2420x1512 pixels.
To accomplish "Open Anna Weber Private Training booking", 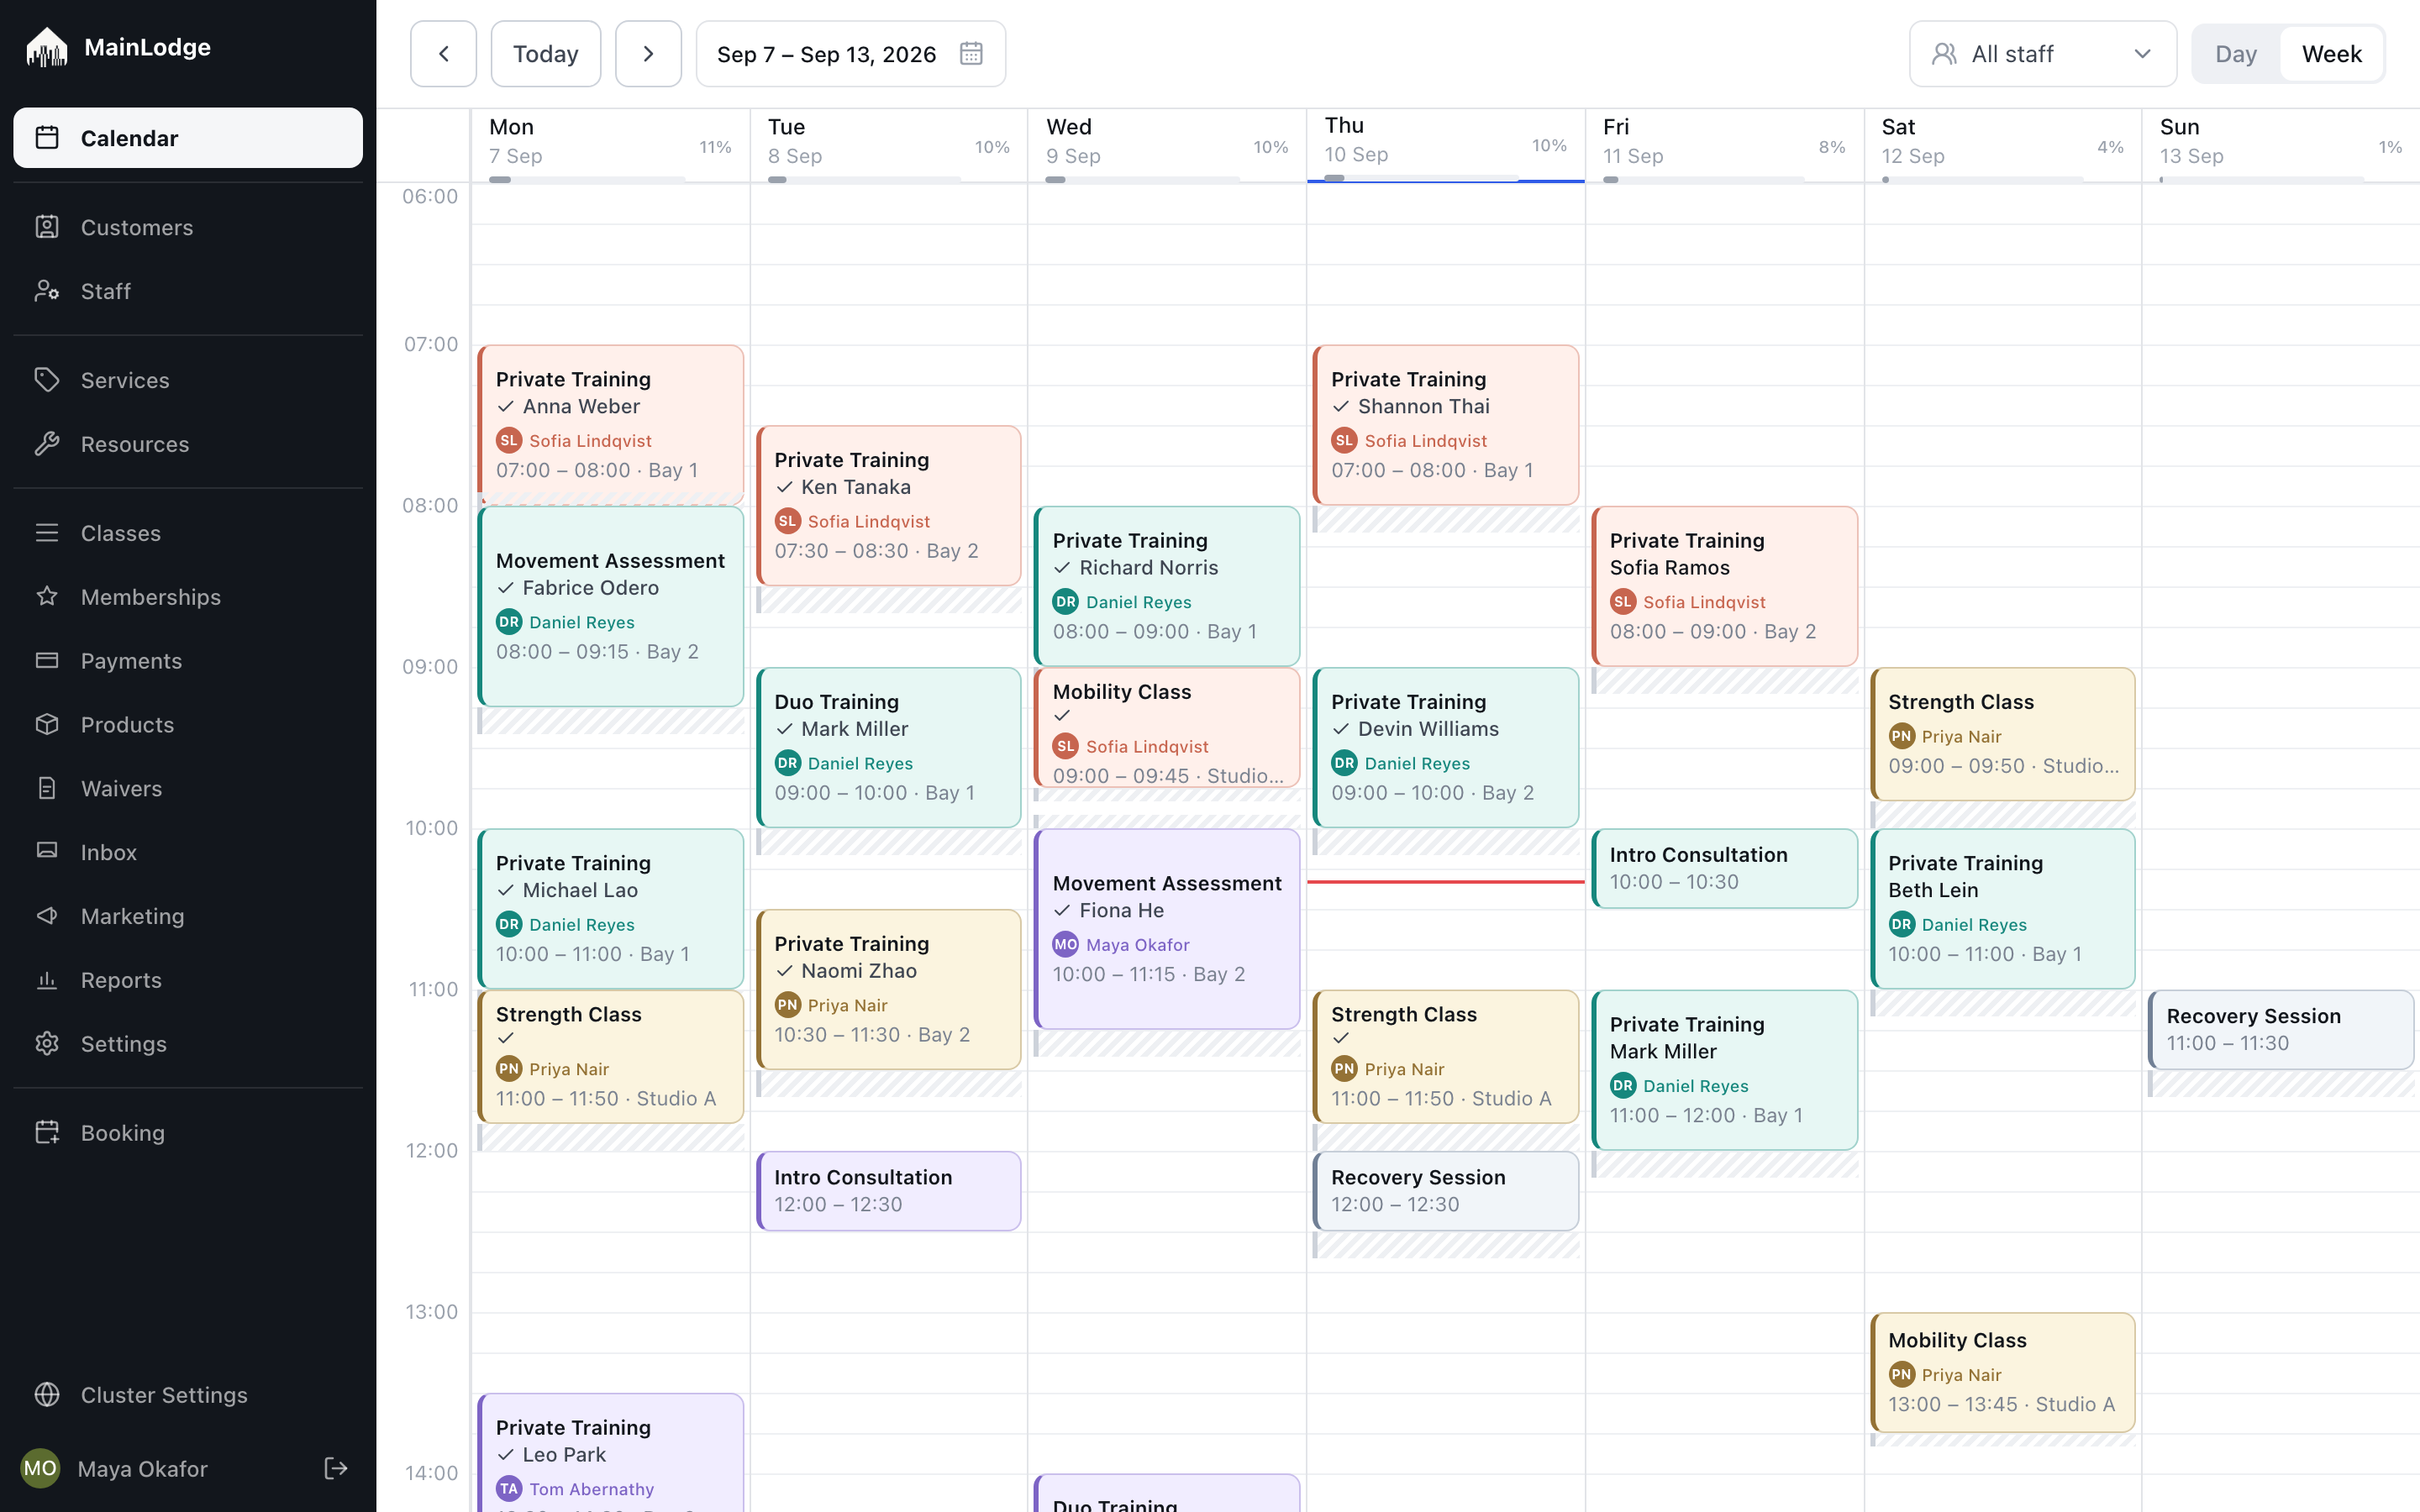I will pyautogui.click(x=611, y=425).
